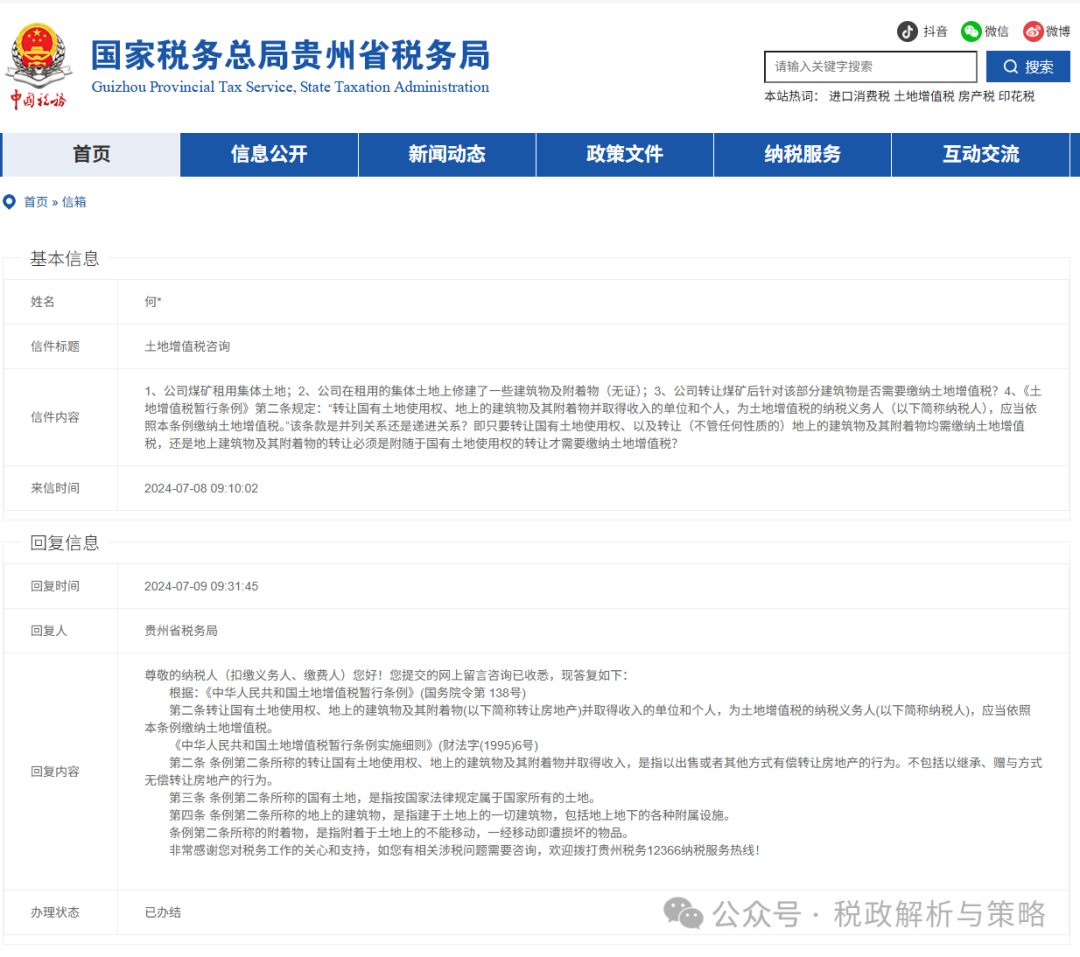Click the WeChat watermark icon at bottom
The height and width of the screenshot is (957, 1080).
pos(685,913)
